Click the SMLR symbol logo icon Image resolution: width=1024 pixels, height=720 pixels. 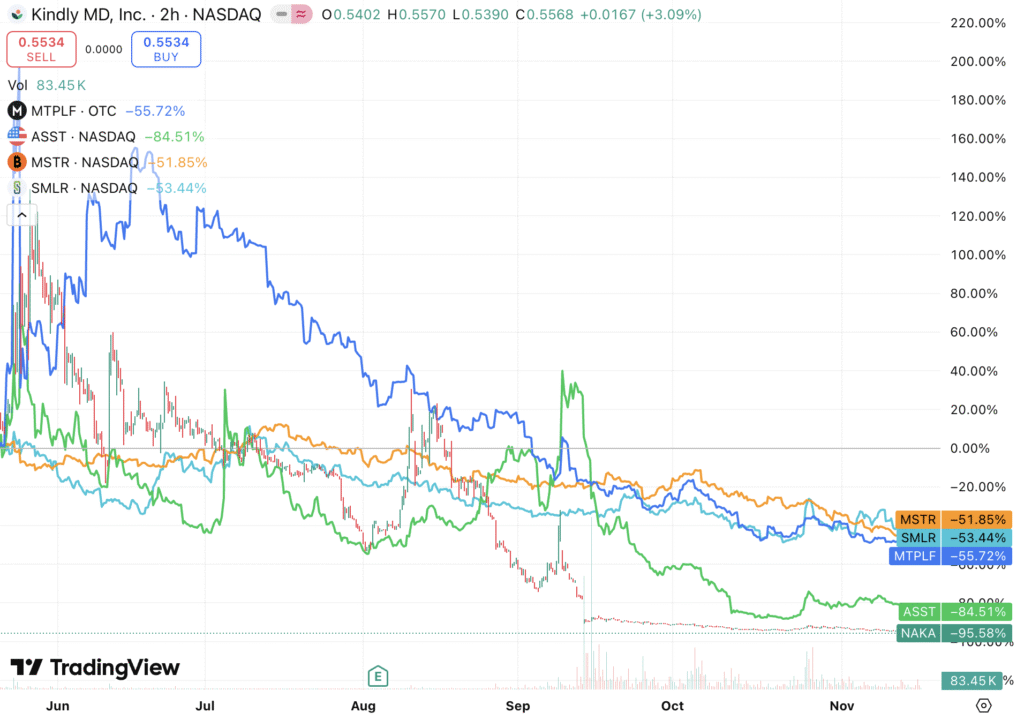(17, 188)
